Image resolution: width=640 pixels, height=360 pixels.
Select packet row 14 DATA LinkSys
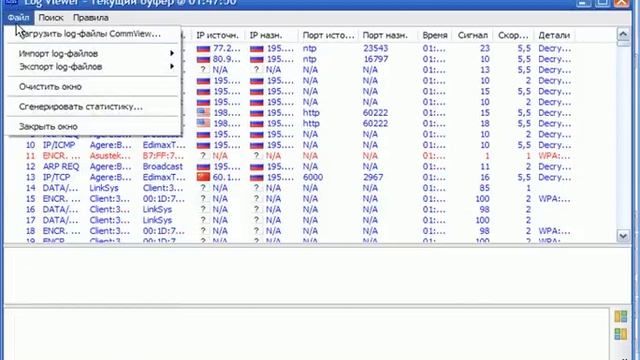tap(310, 188)
